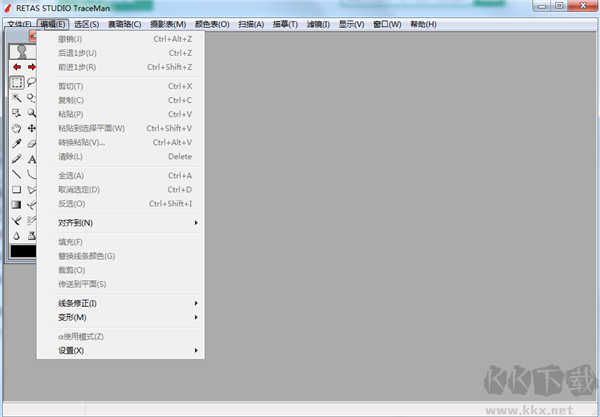
Task: Select the magnifying glass zoom tool
Action: coord(31,113)
